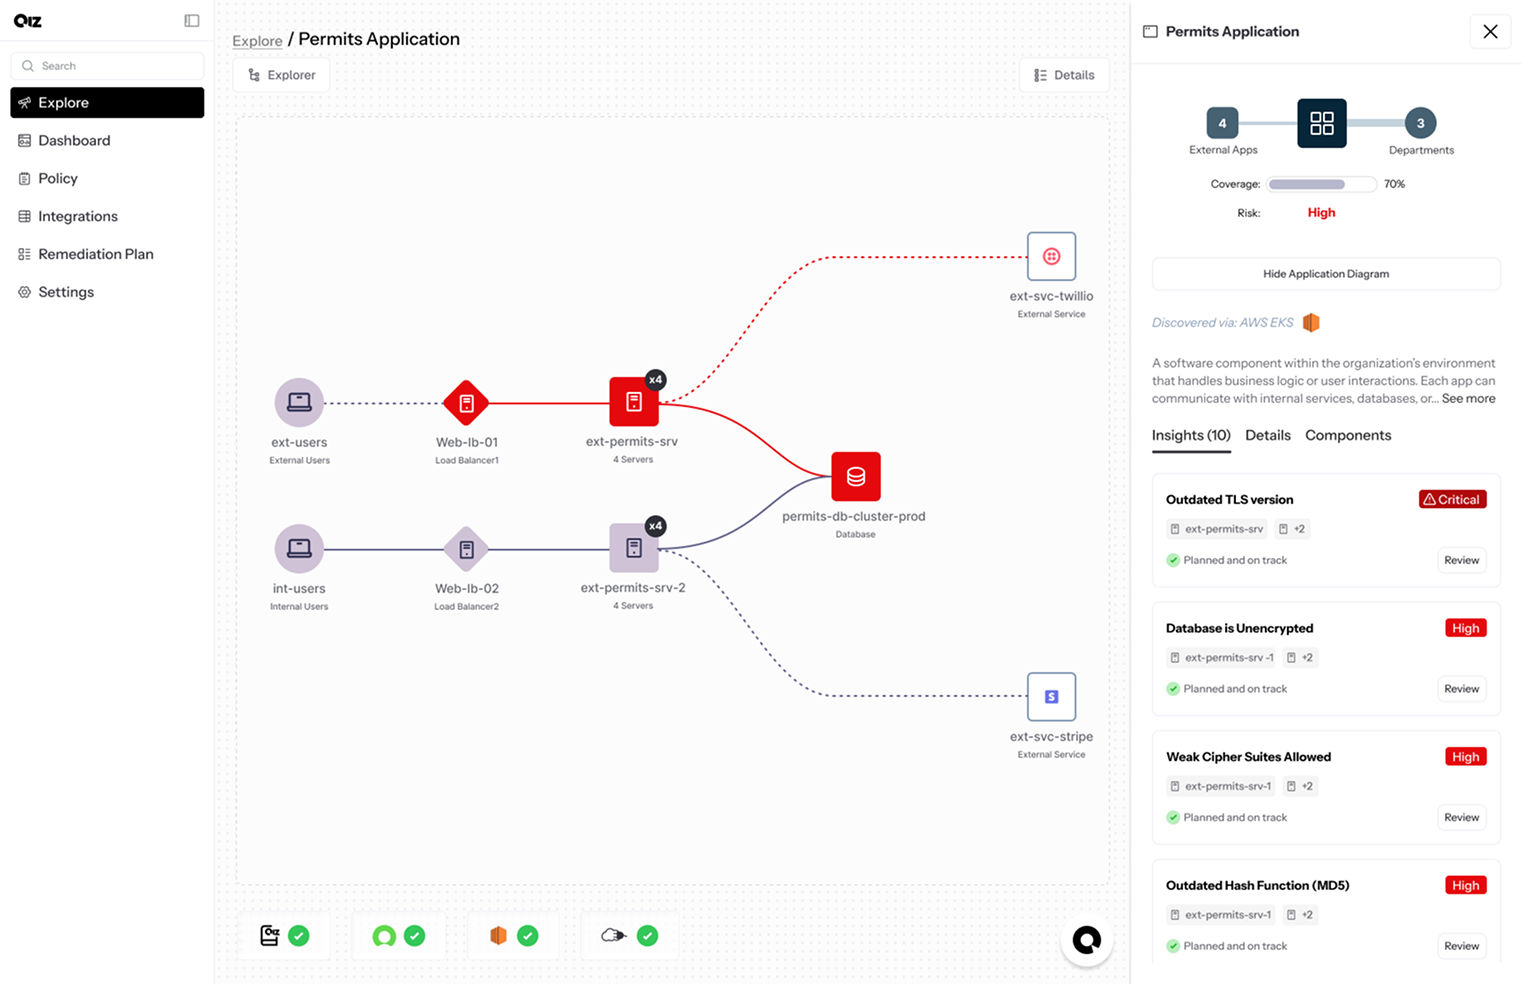This screenshot has width=1522, height=984.
Task: Close the Permits Application side panel
Action: click(1490, 32)
